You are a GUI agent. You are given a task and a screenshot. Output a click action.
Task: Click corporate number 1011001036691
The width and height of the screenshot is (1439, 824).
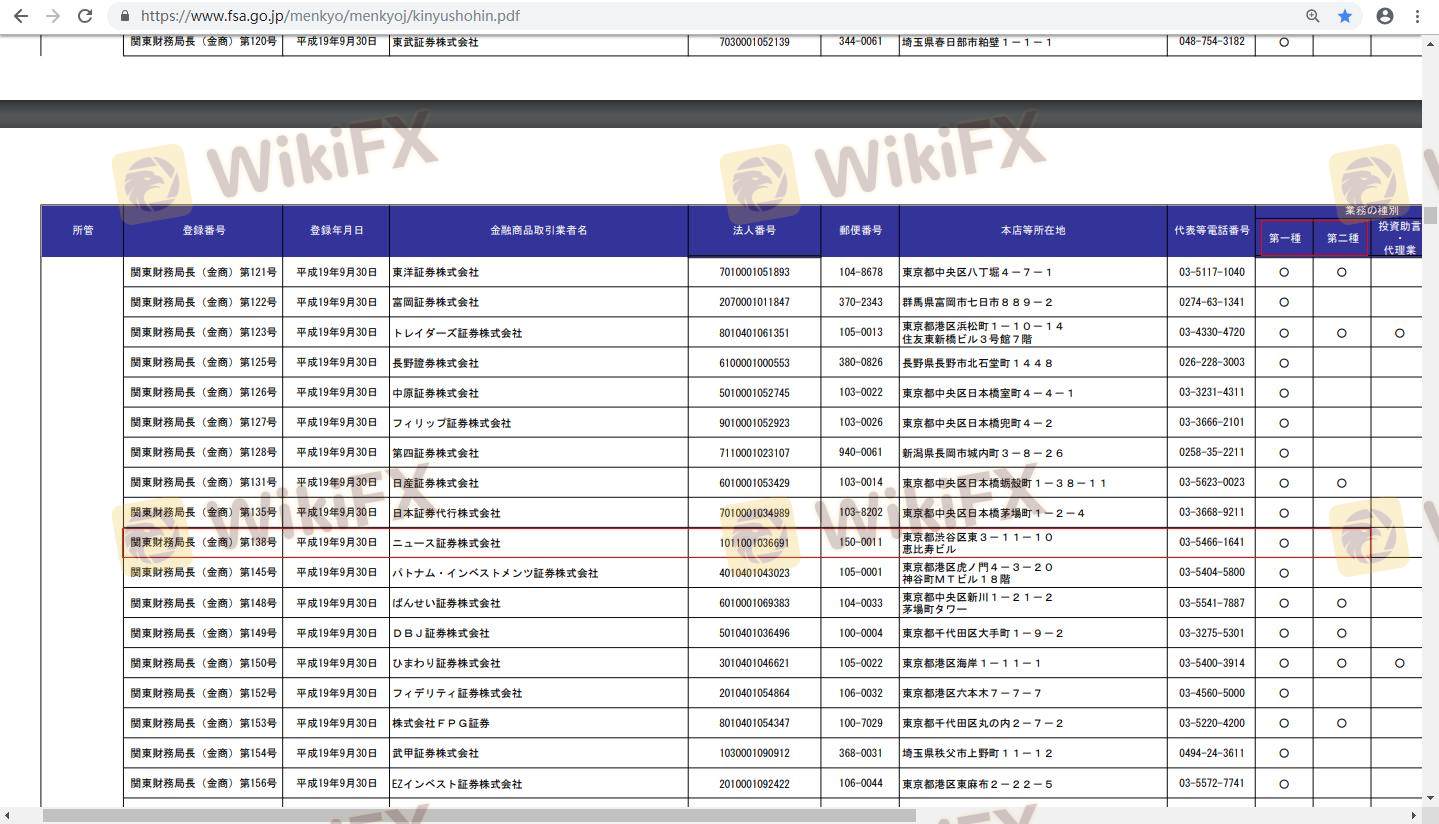[x=754, y=543]
